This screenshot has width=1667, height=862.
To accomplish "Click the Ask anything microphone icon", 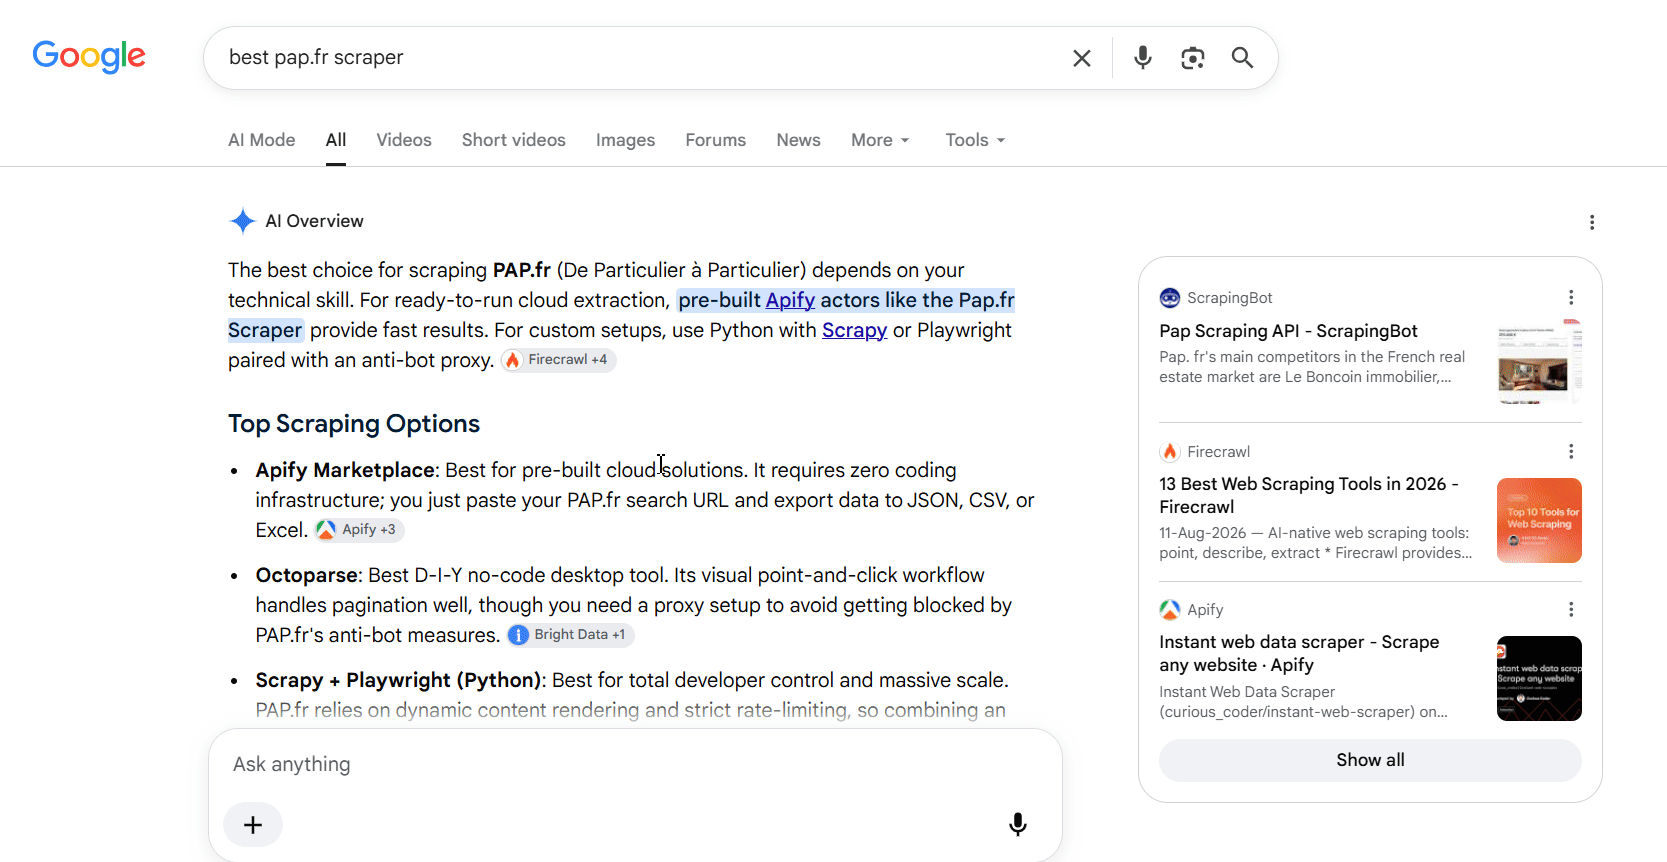I will pyautogui.click(x=1018, y=825).
